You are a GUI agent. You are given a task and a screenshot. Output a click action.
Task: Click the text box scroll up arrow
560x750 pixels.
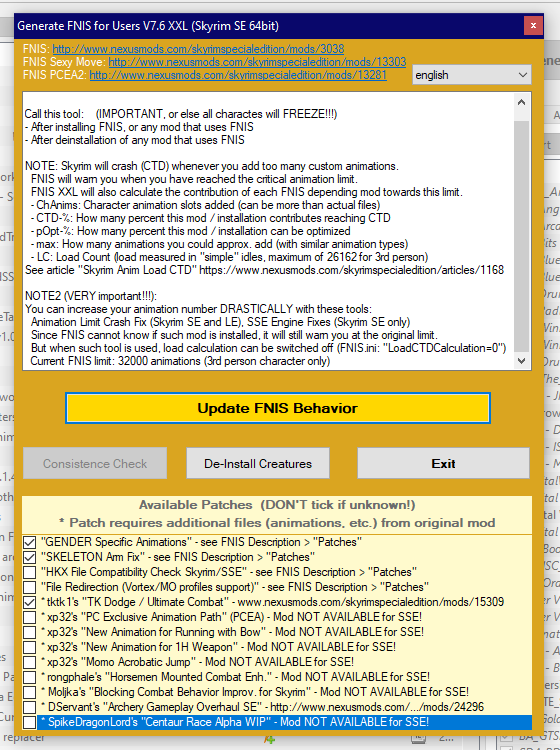(521, 102)
